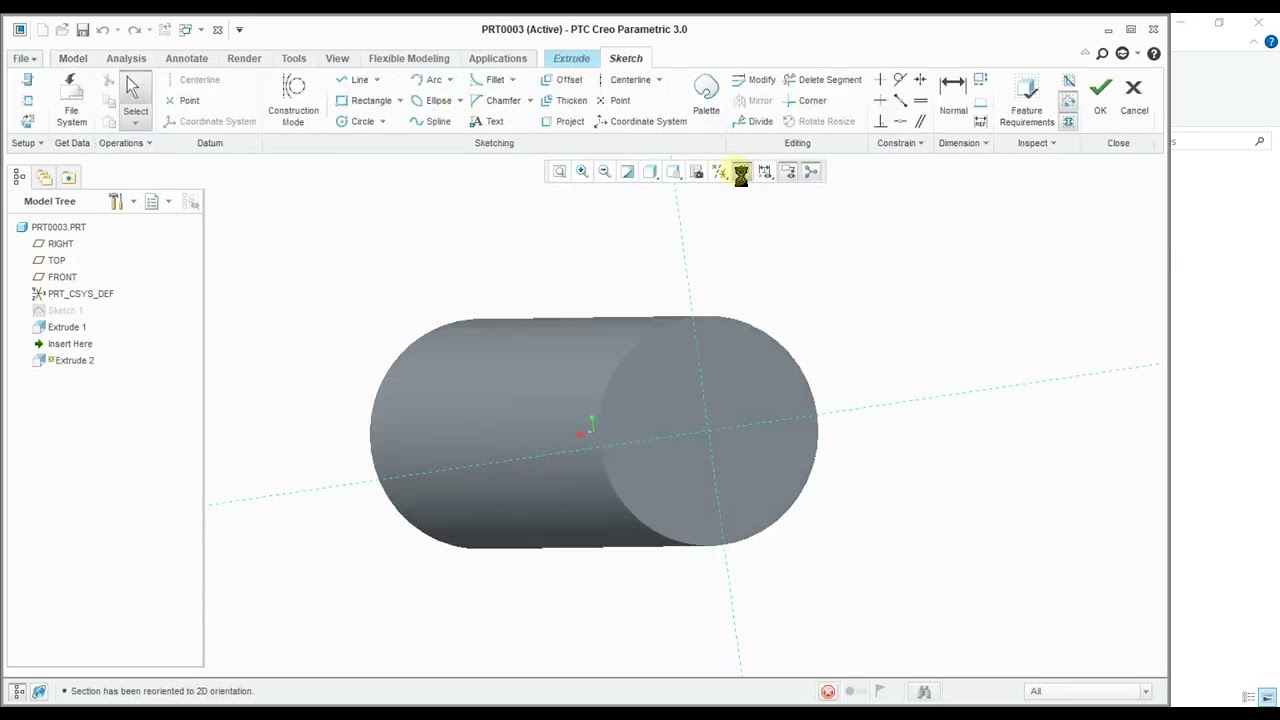Toggle sketcher dimensions display in graphics toolbar
Image resolution: width=1280 pixels, height=720 pixels.
click(x=765, y=172)
